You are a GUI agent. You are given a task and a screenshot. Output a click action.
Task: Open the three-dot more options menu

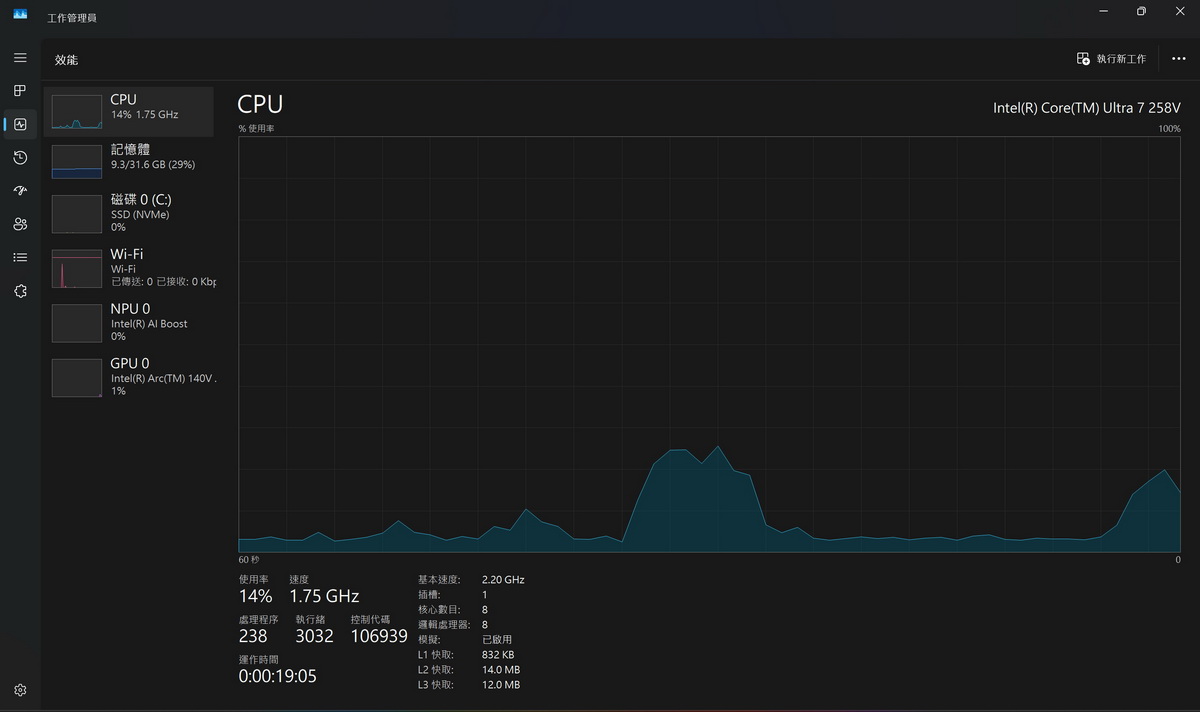pos(1178,59)
